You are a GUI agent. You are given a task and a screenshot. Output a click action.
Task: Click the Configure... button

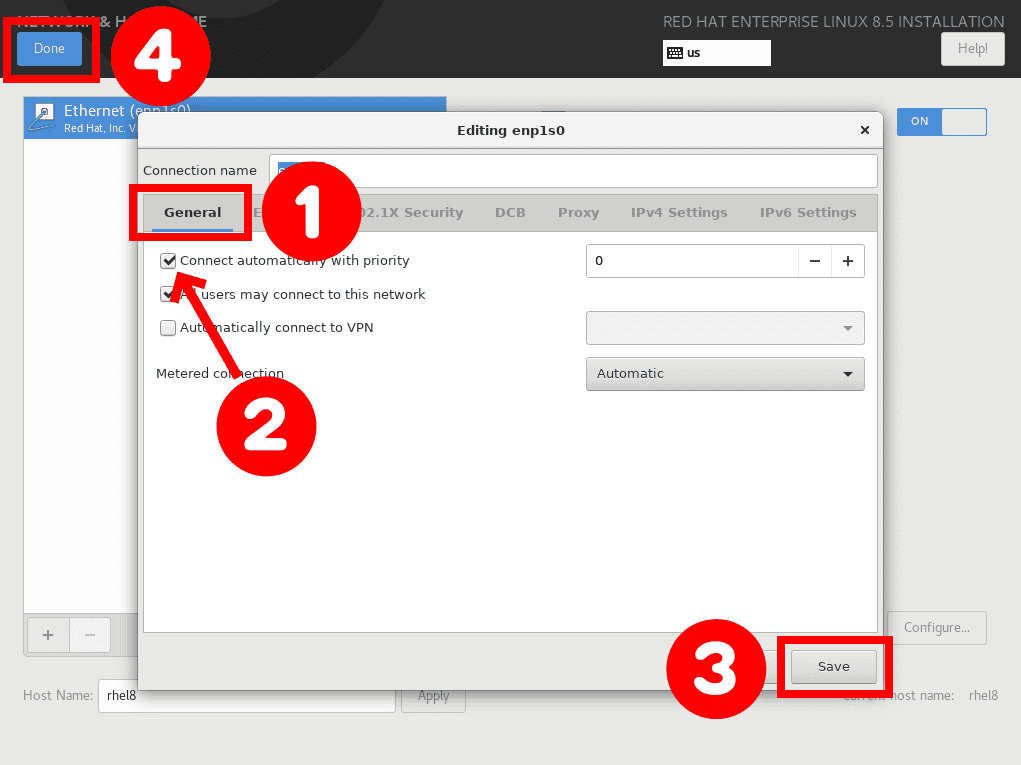pos(936,628)
